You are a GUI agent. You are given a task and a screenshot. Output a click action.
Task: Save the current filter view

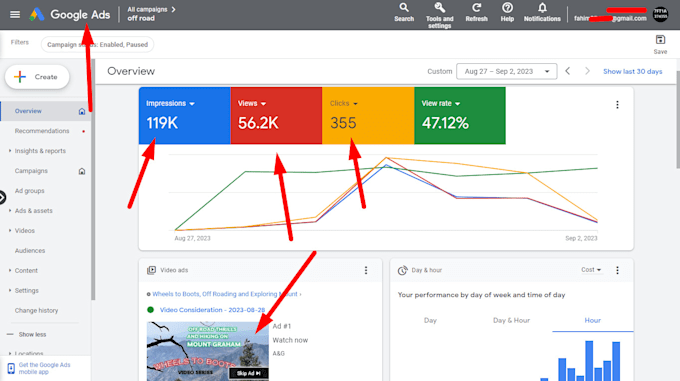[x=660, y=45]
